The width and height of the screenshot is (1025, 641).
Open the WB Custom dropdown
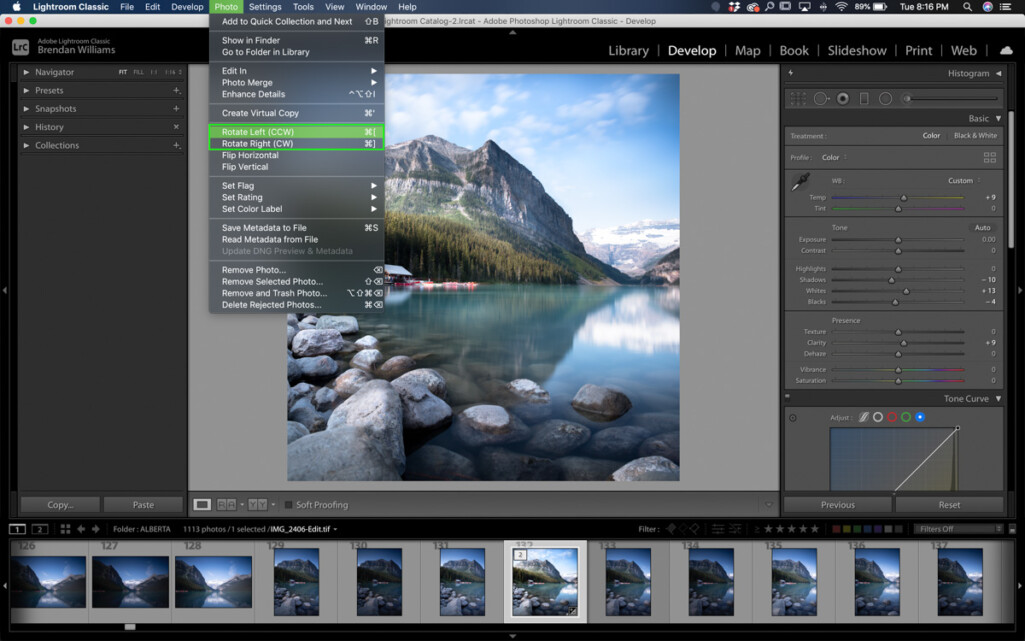pyautogui.click(x=961, y=180)
